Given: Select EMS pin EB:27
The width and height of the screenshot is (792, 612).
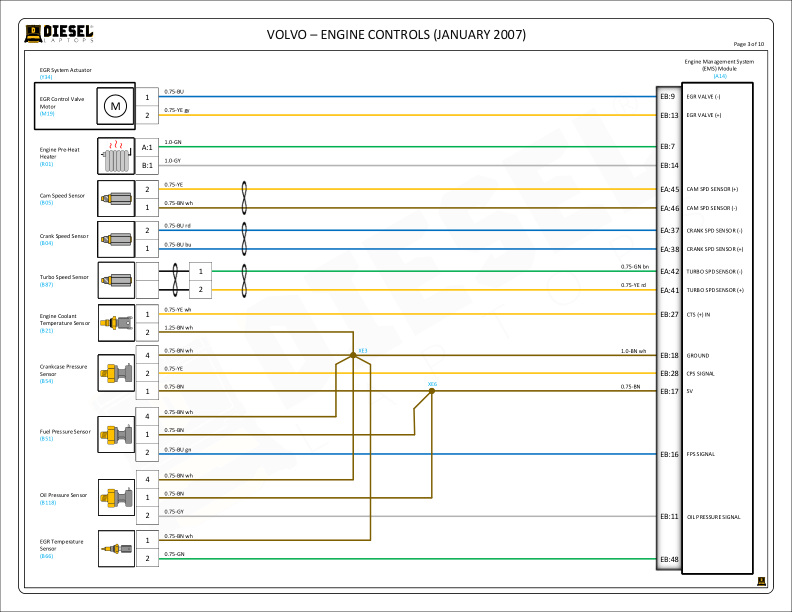Looking at the screenshot, I should click(669, 314).
